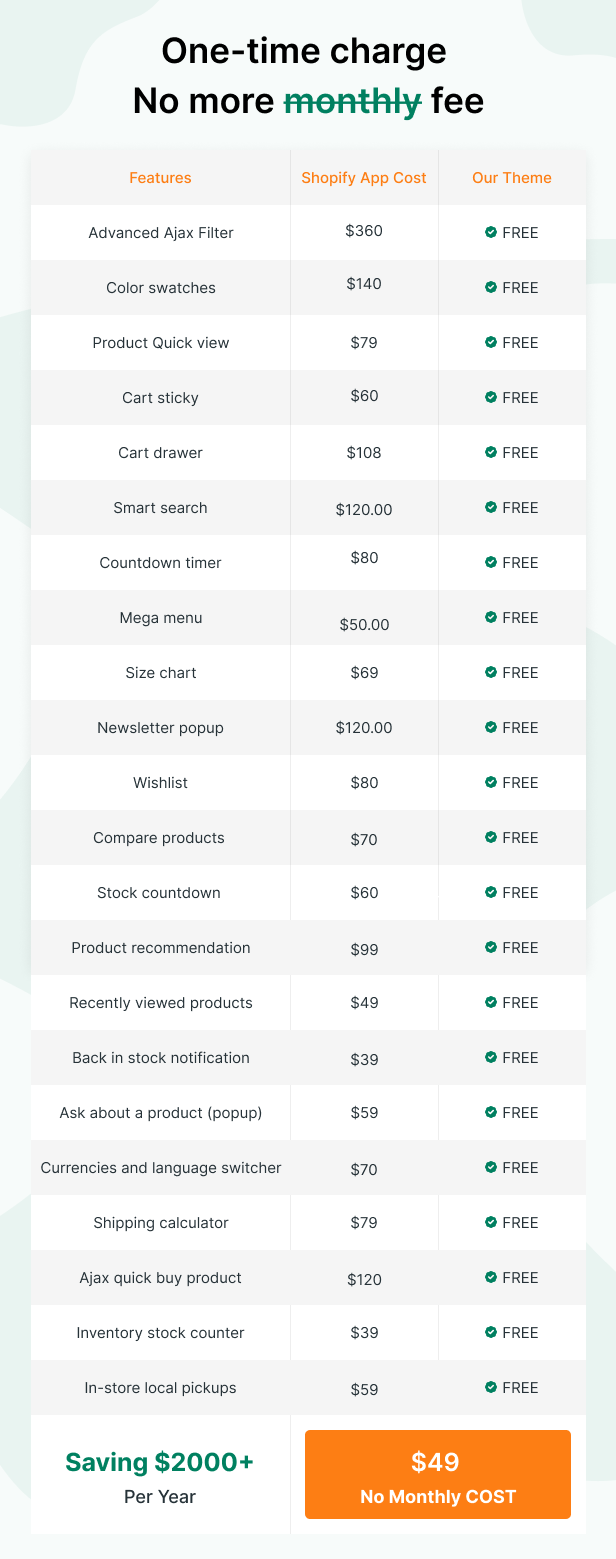Click the checkmark icon in the Cart drawer row

tap(491, 452)
